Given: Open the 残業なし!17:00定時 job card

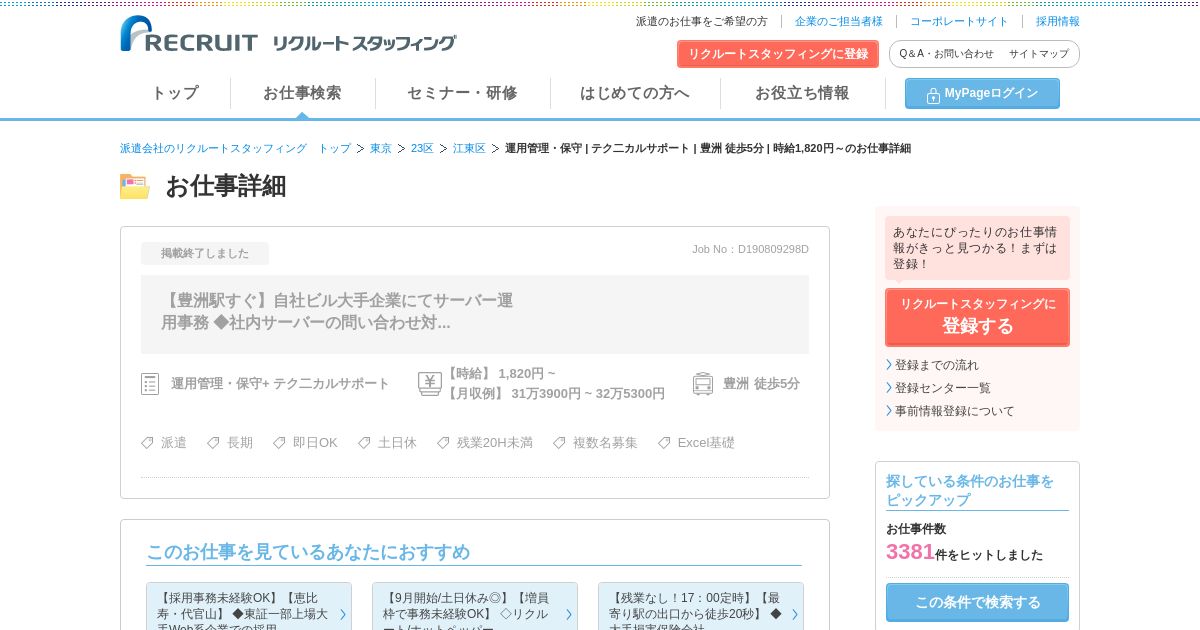Looking at the screenshot, I should tap(701, 606).
